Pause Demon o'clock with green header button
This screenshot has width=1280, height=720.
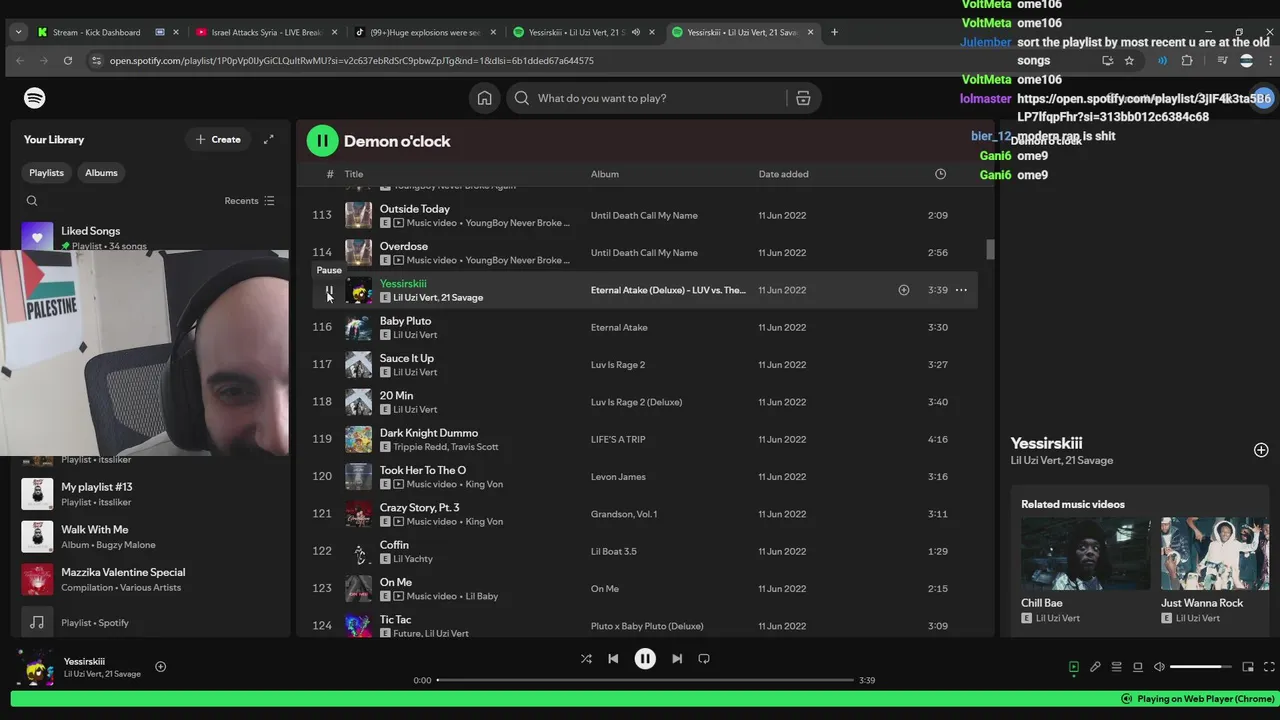click(322, 141)
